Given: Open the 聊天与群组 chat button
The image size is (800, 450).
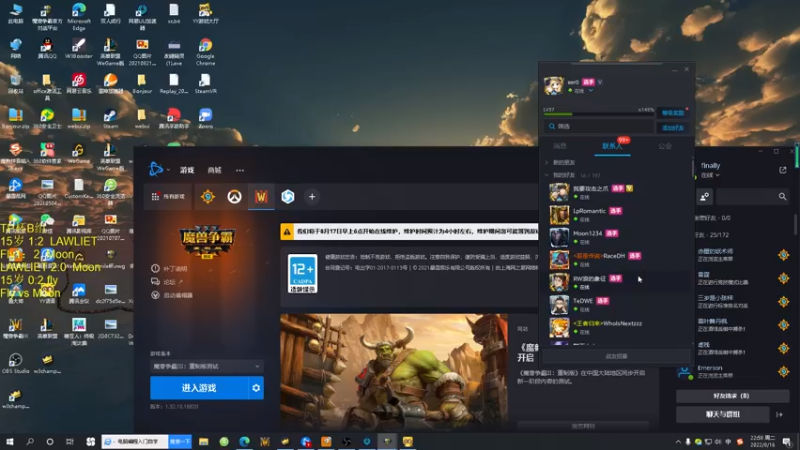Looking at the screenshot, I should 723,414.
